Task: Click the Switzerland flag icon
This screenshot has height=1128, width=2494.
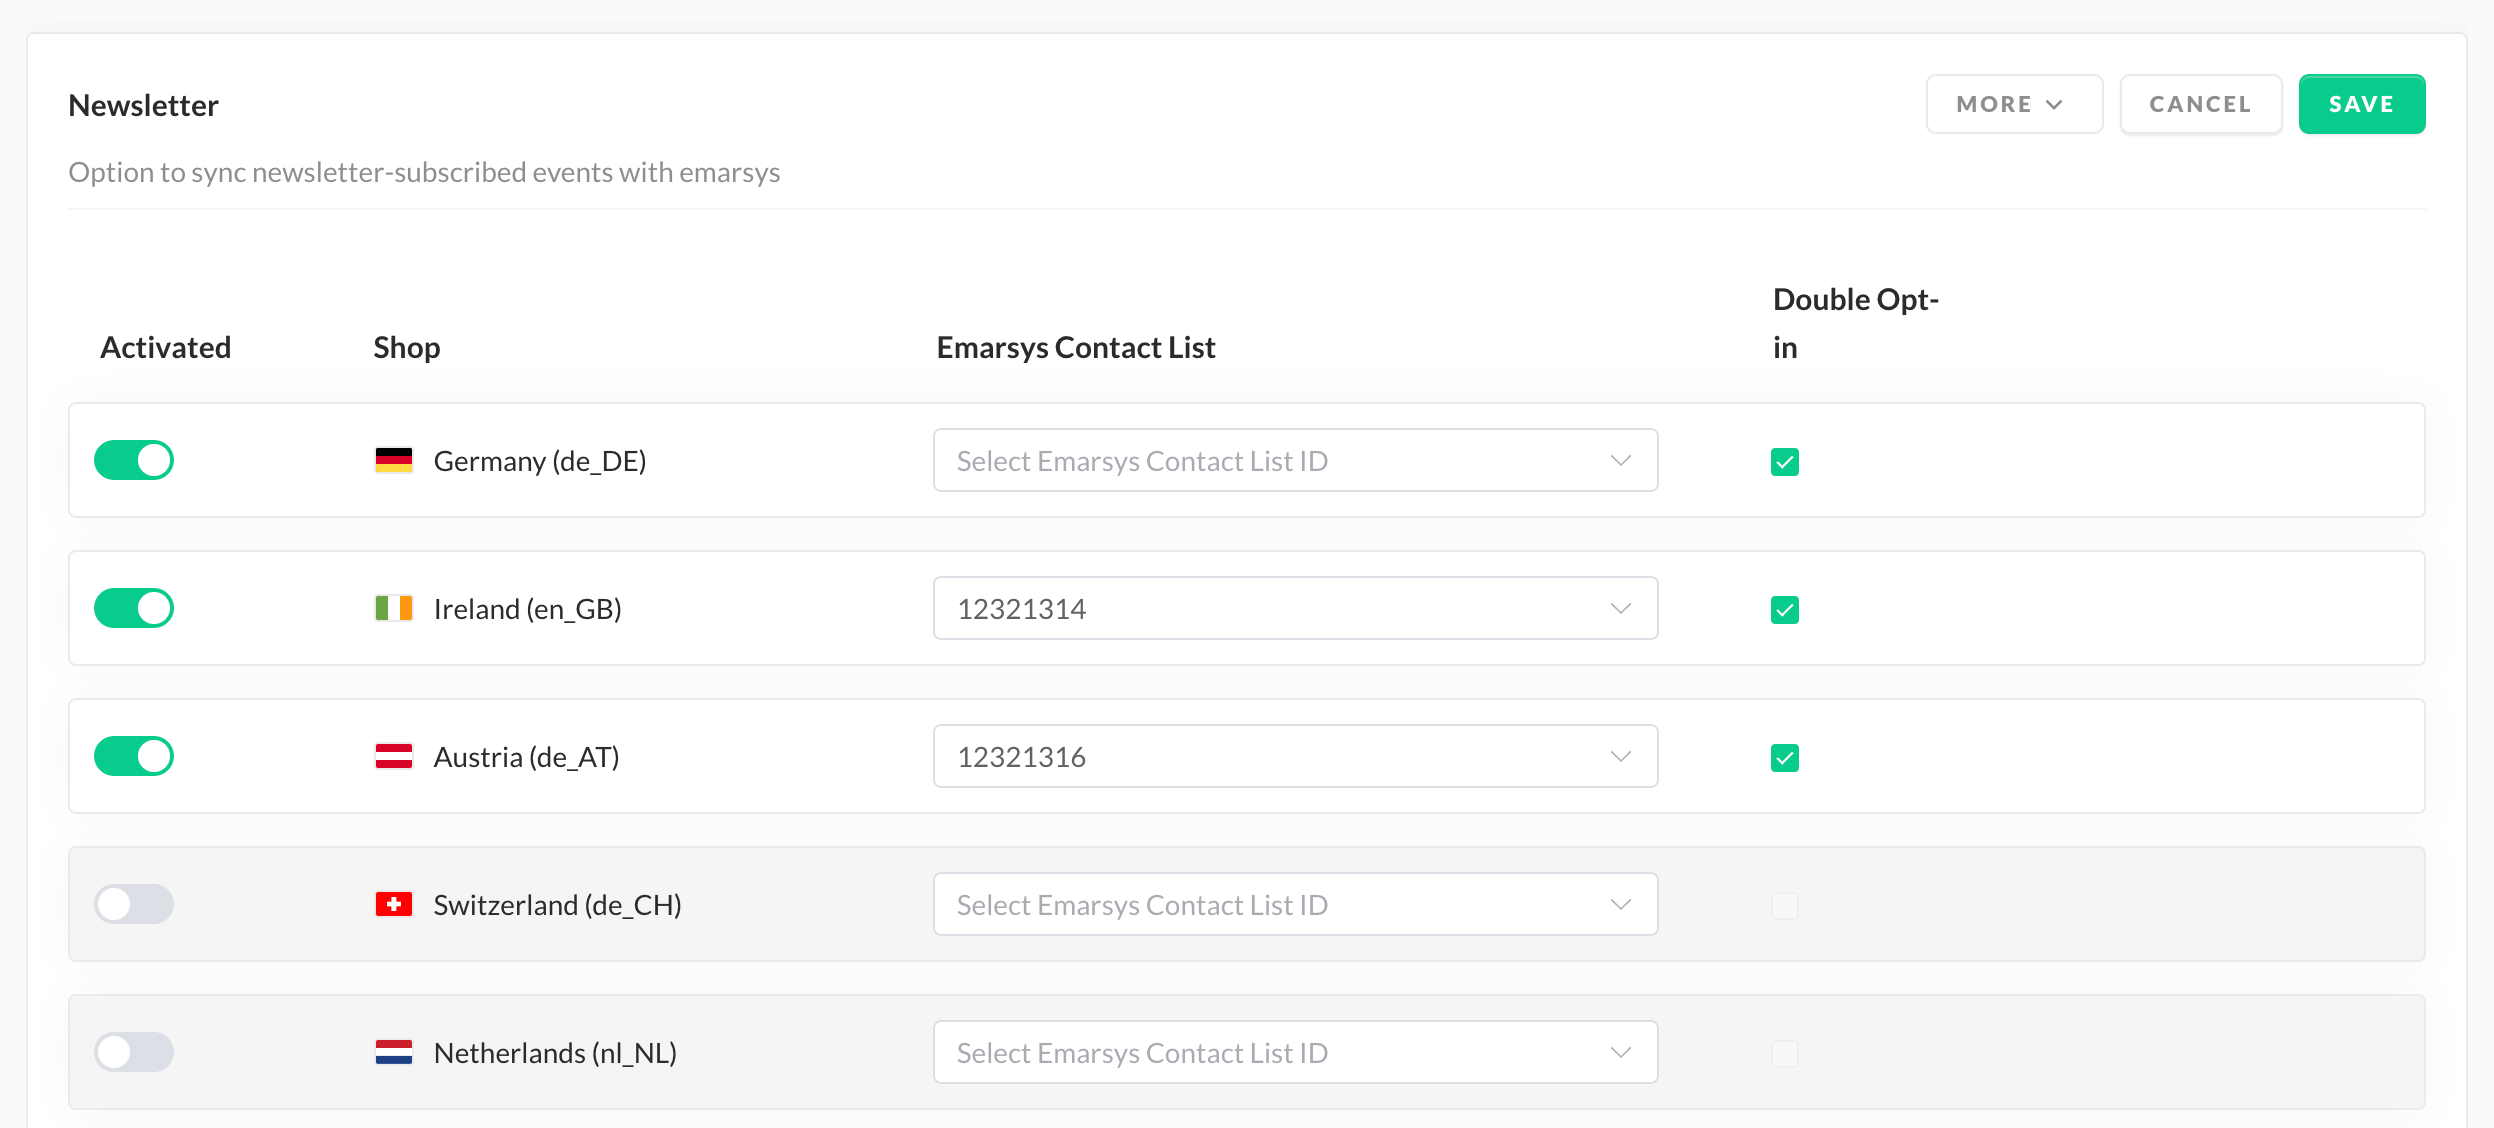Action: 393,904
